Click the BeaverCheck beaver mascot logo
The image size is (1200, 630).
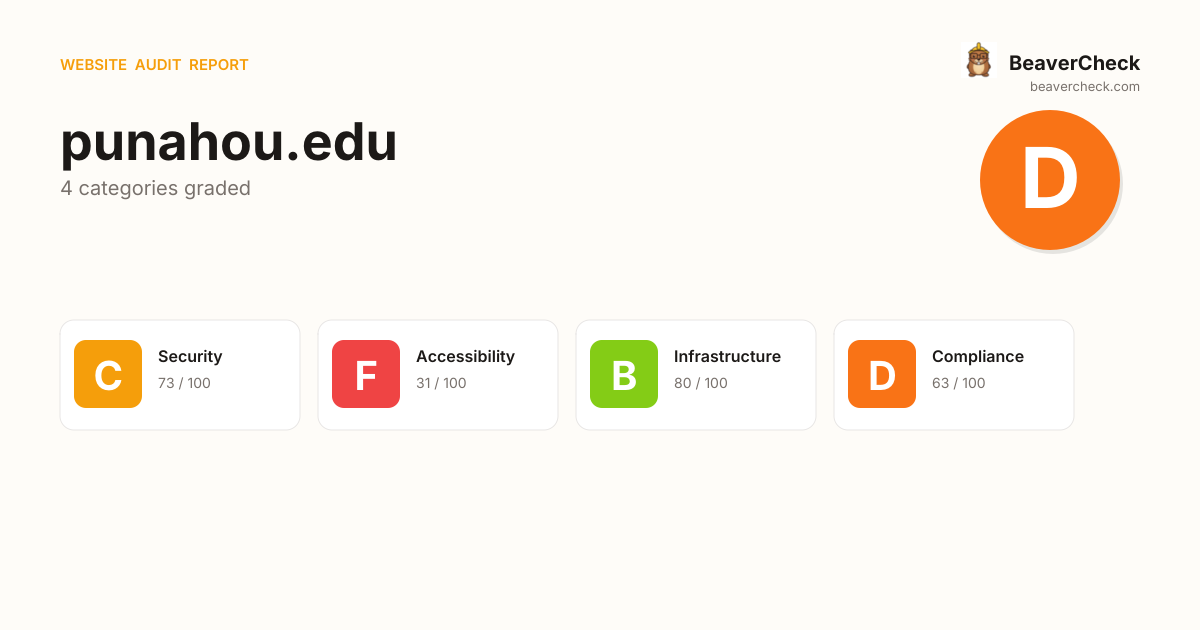(x=978, y=61)
